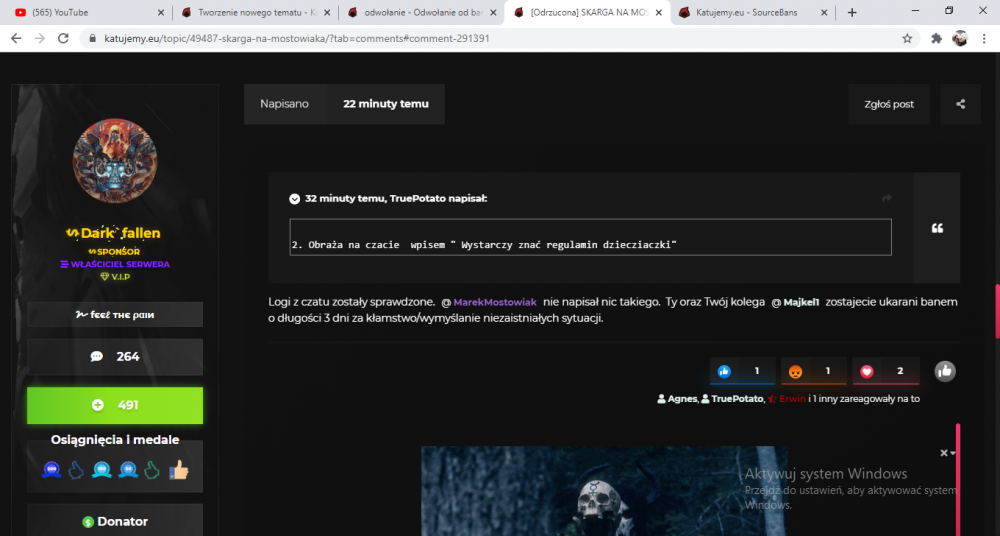Reload the current page
1000x536 pixels.
[x=63, y=38]
